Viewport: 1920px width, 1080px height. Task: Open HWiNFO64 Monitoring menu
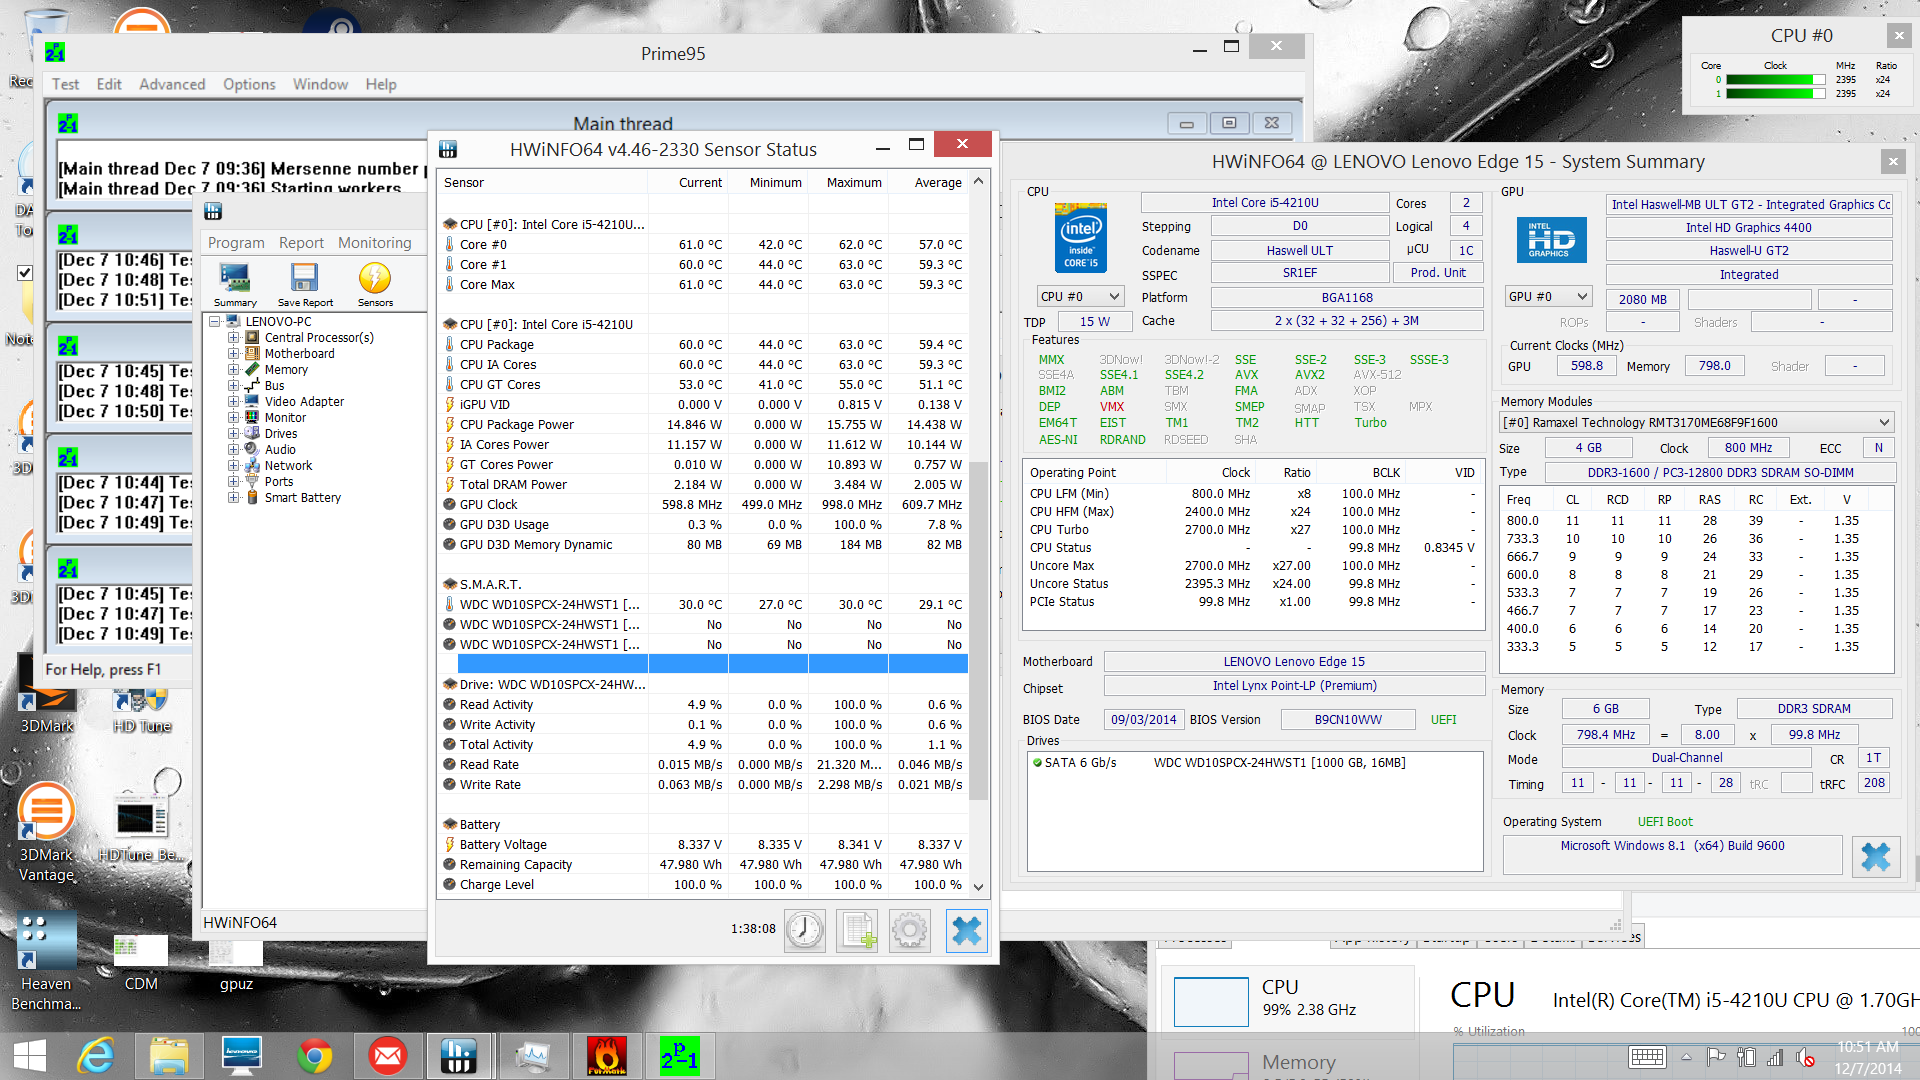374,243
